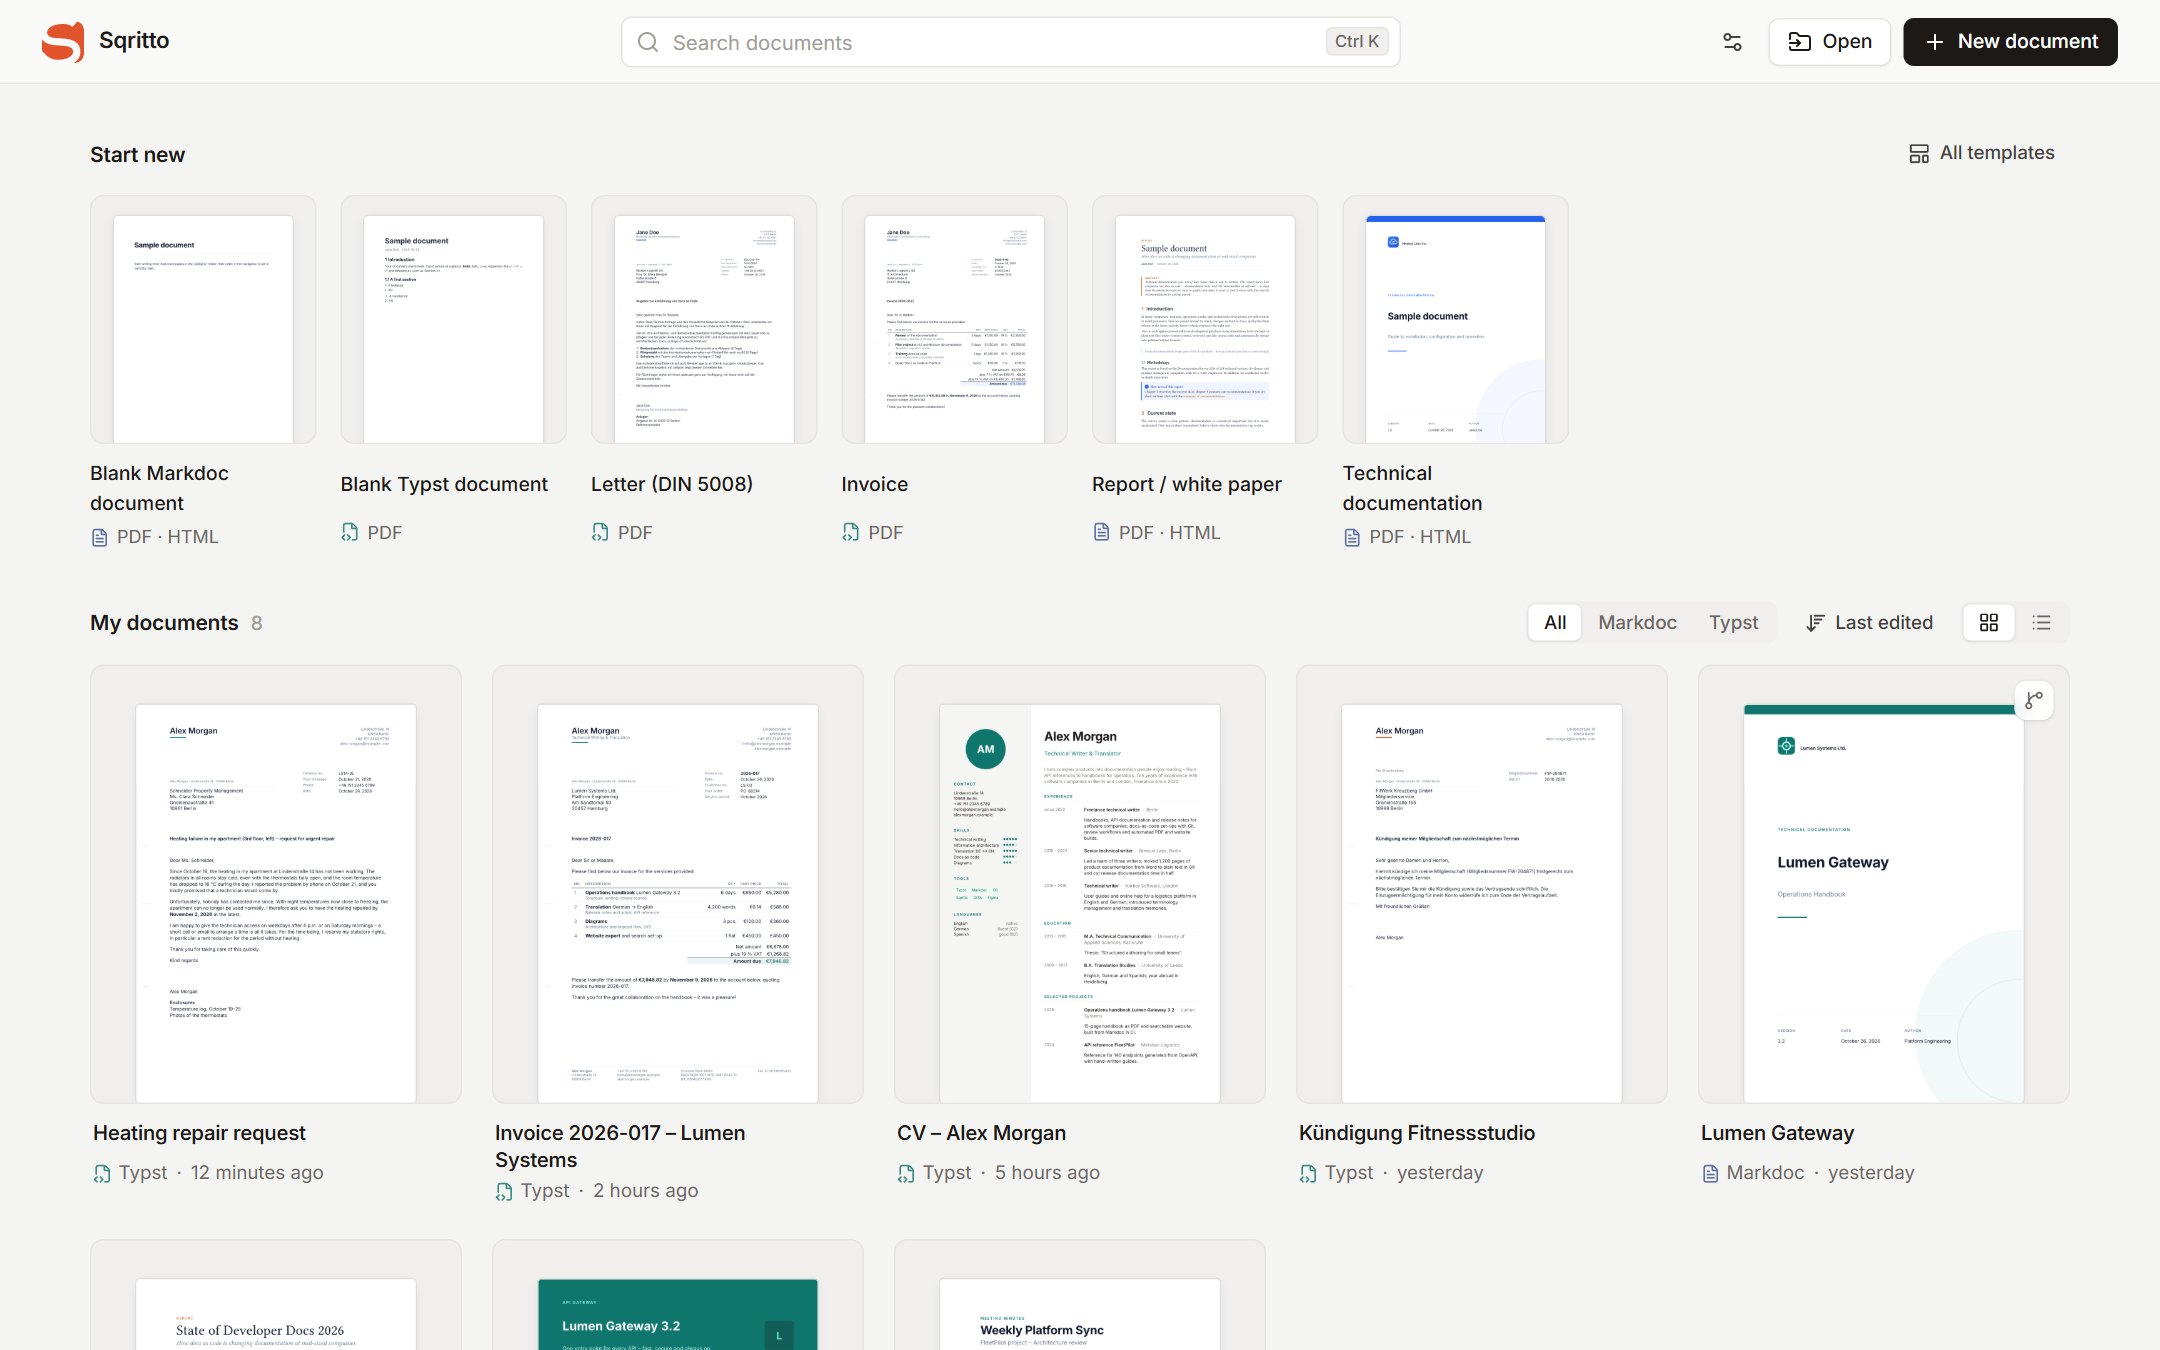Click the New document button
The height and width of the screenshot is (1350, 2160).
[2010, 42]
